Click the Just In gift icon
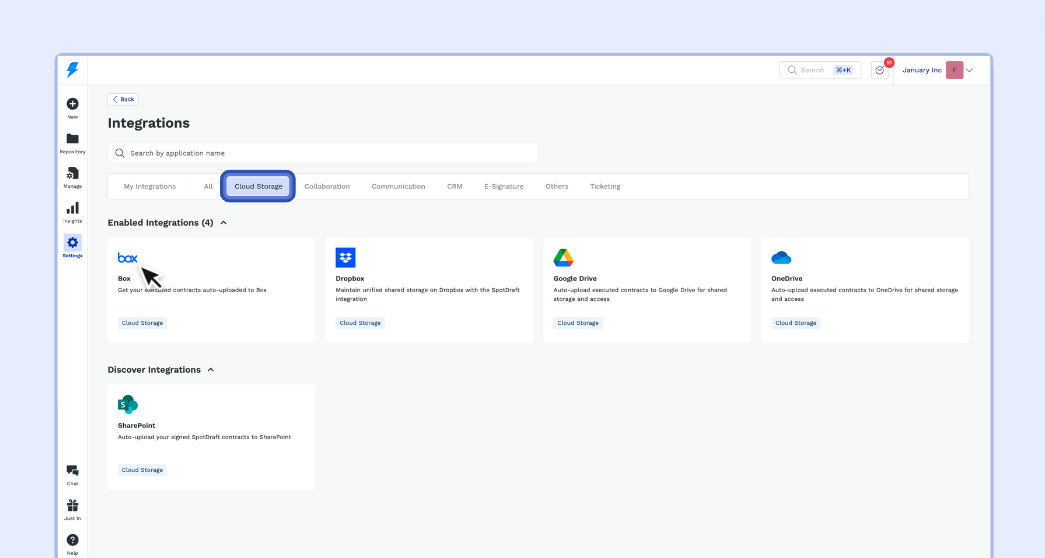This screenshot has height=558, width=1045. pyautogui.click(x=72, y=506)
